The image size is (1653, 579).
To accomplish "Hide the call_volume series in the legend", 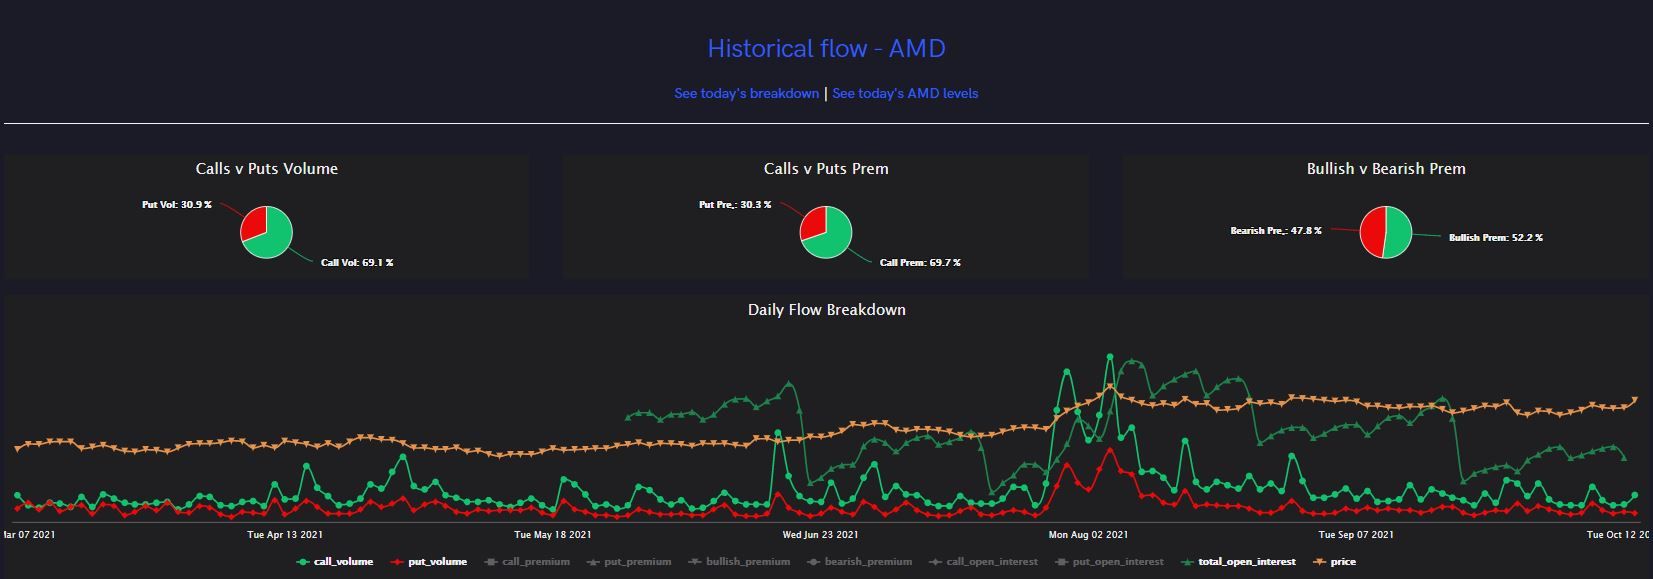I will tap(345, 561).
